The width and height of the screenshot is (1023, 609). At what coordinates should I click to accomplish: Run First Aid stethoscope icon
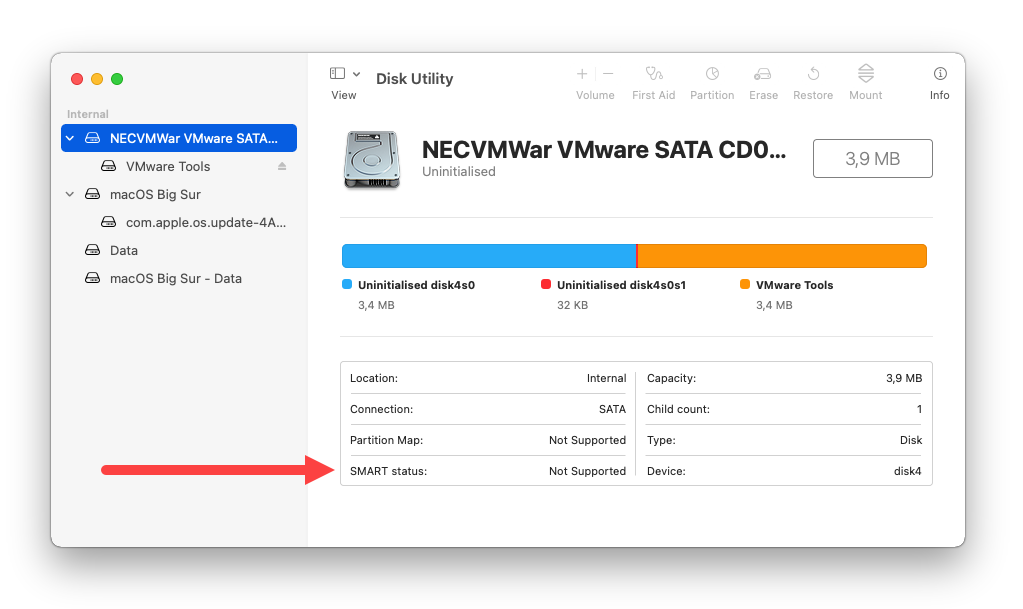[654, 73]
